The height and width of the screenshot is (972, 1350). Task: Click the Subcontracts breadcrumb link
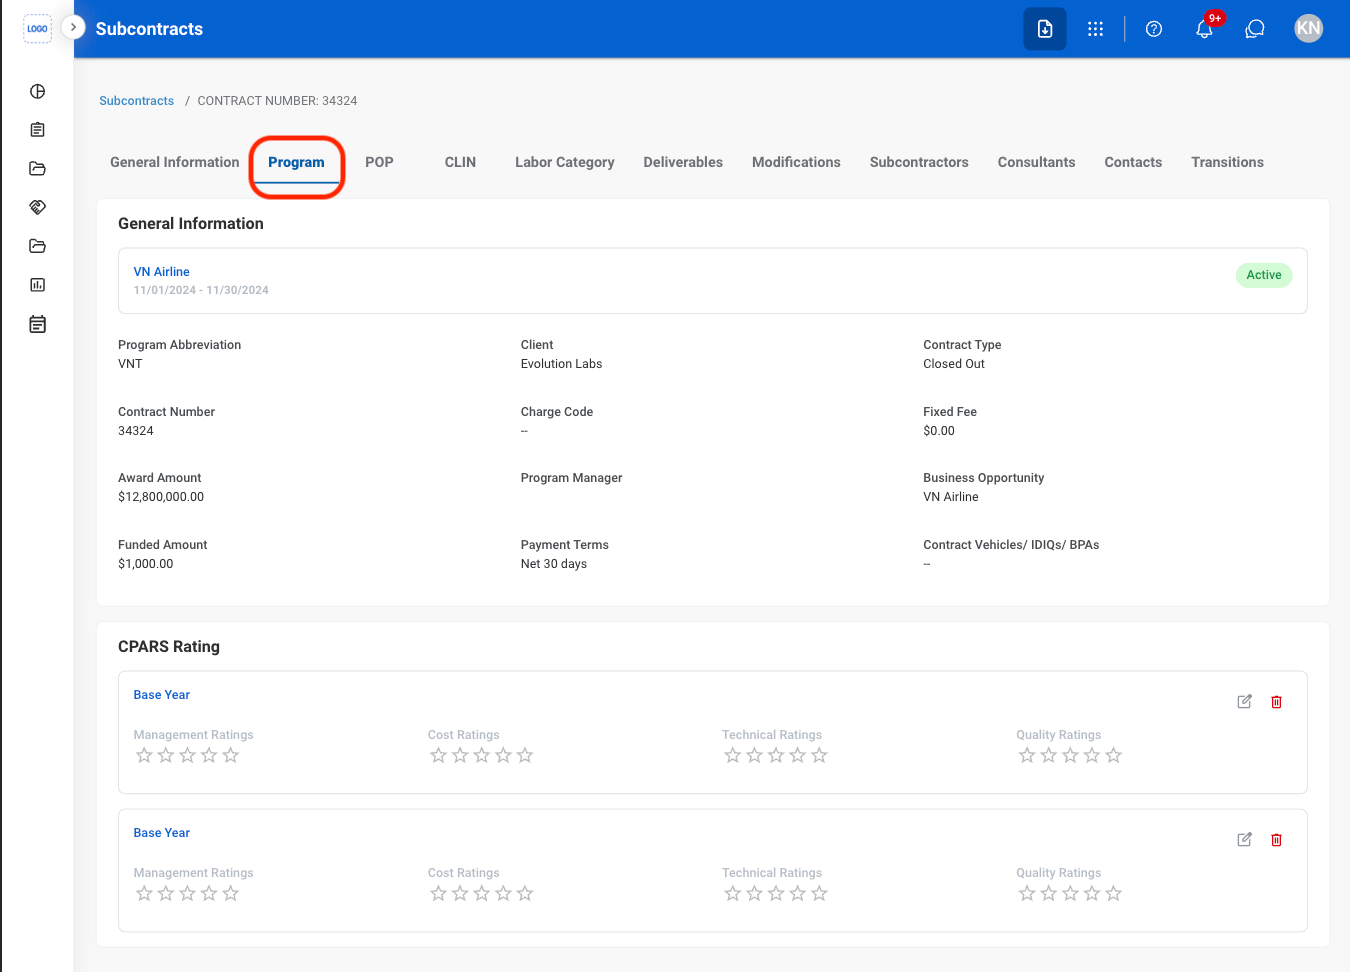pos(137,101)
